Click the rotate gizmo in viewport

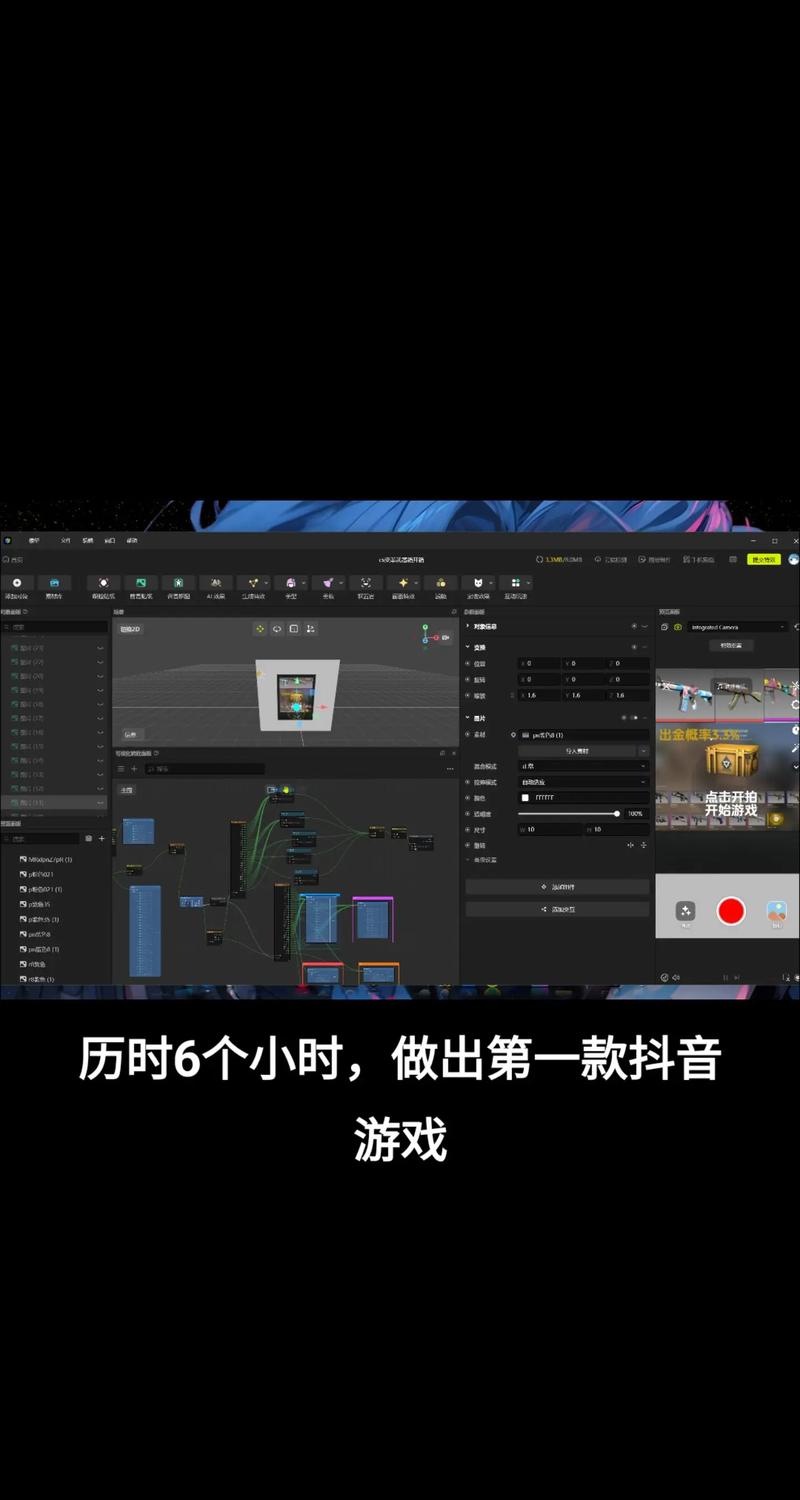pos(277,629)
